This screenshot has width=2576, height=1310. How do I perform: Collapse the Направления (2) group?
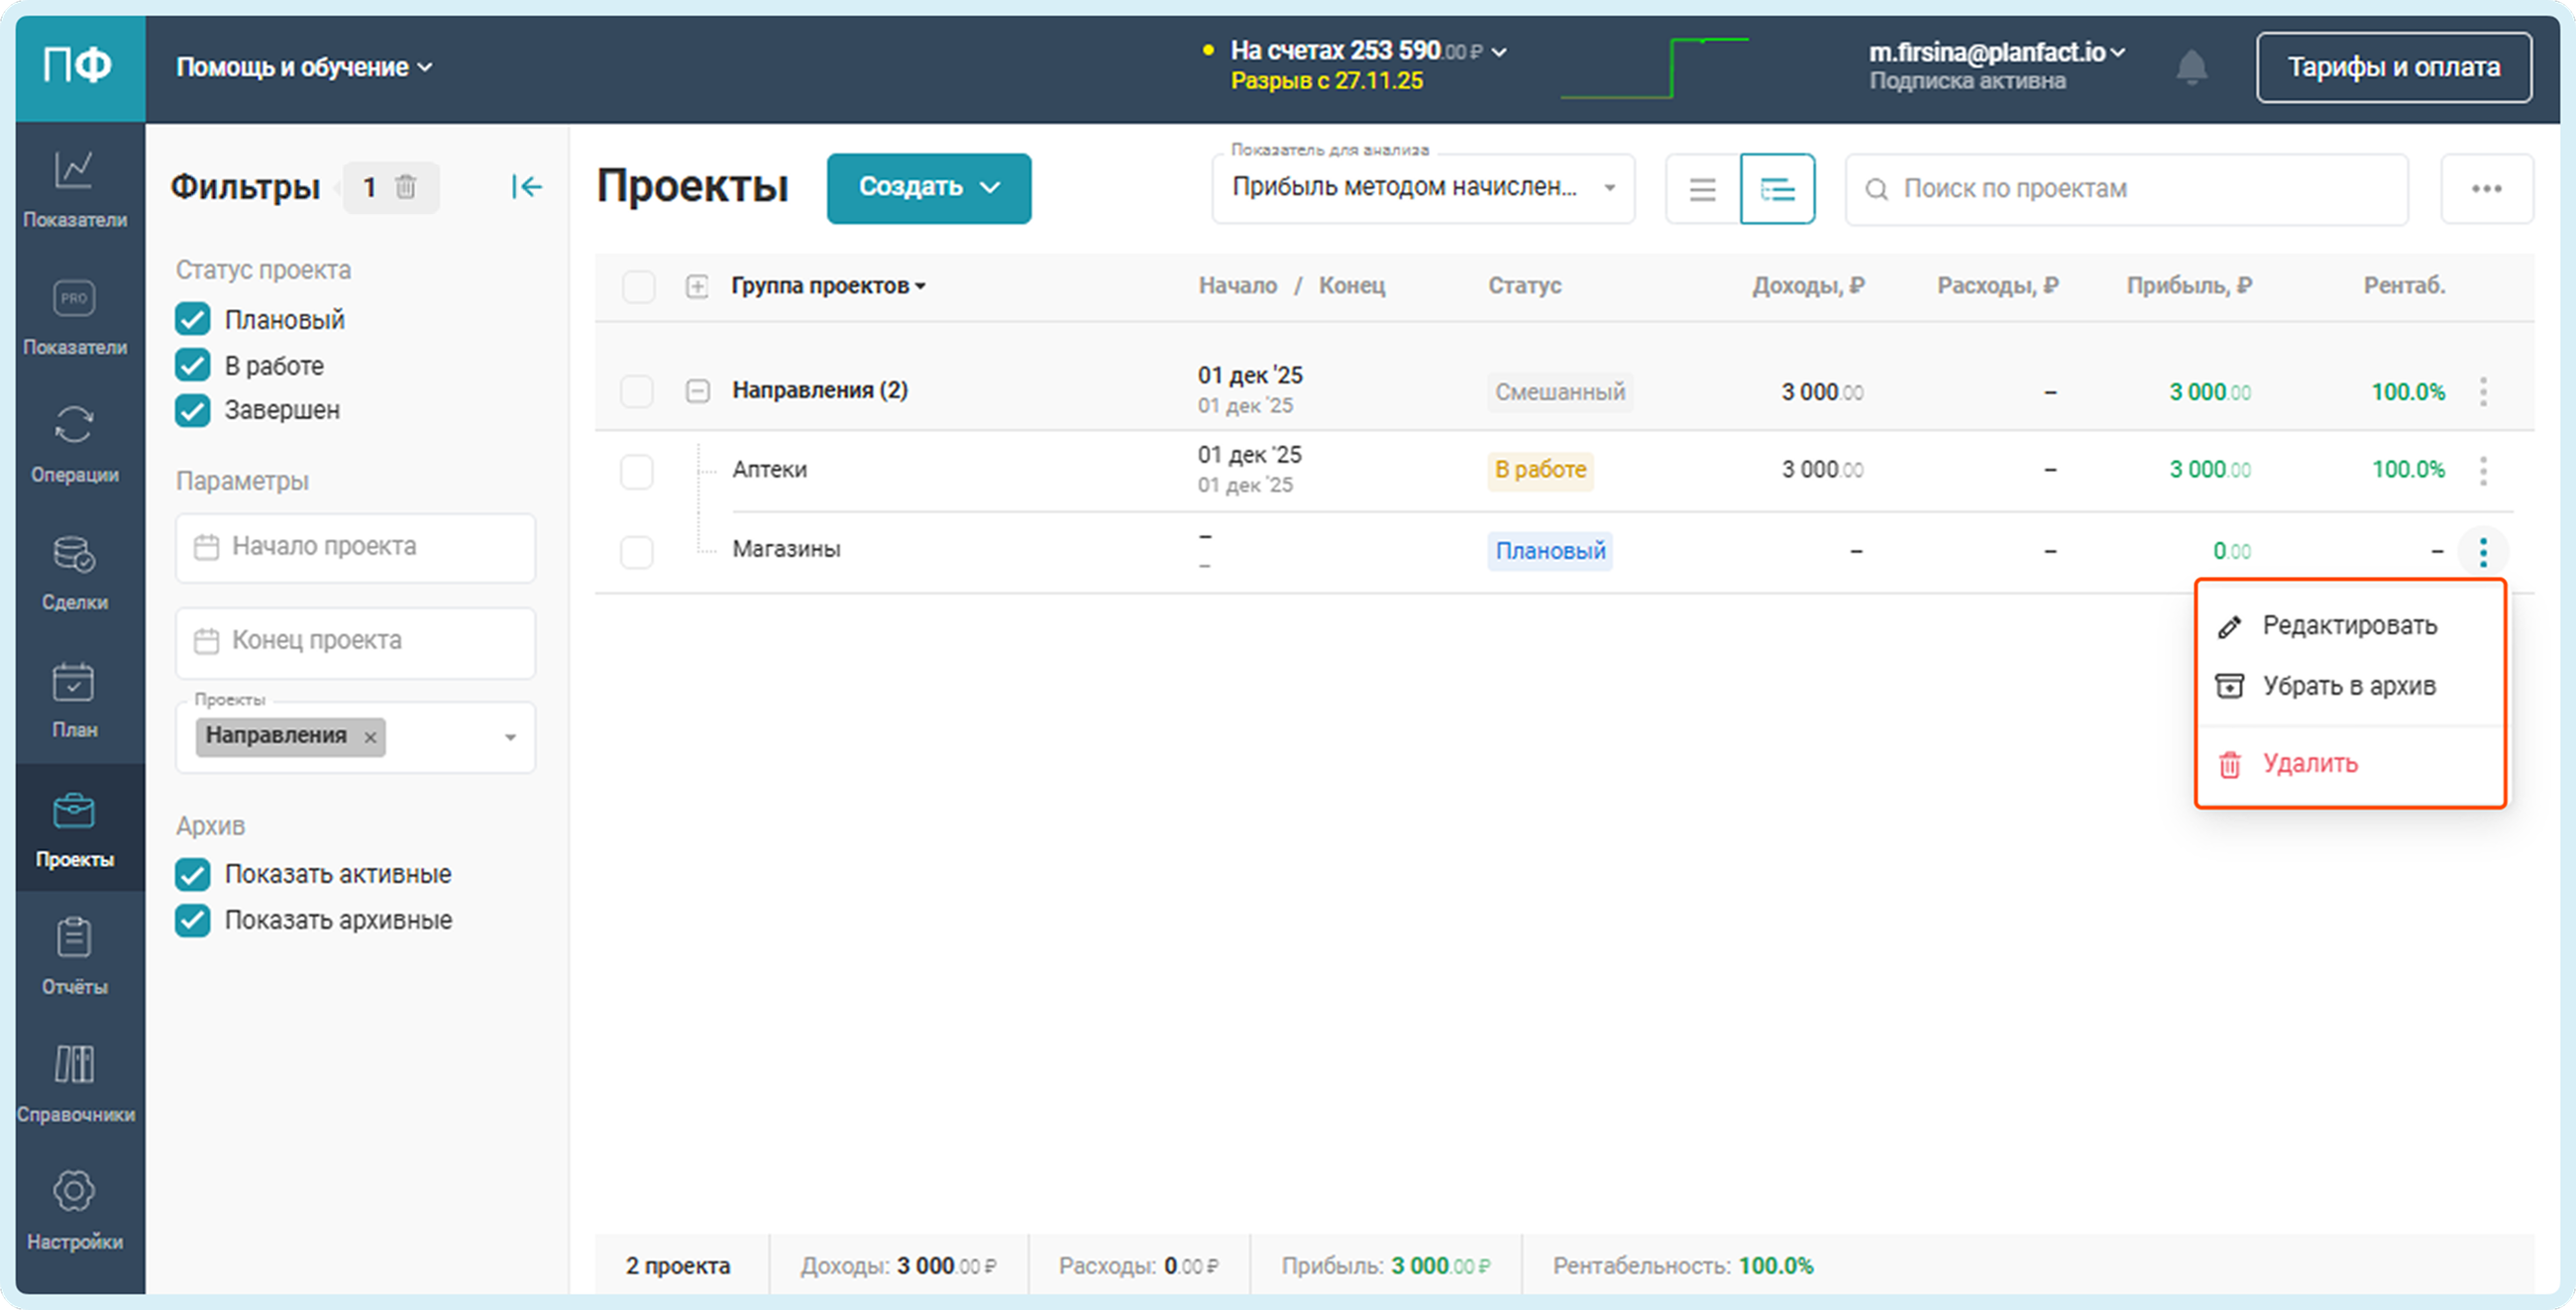(697, 391)
